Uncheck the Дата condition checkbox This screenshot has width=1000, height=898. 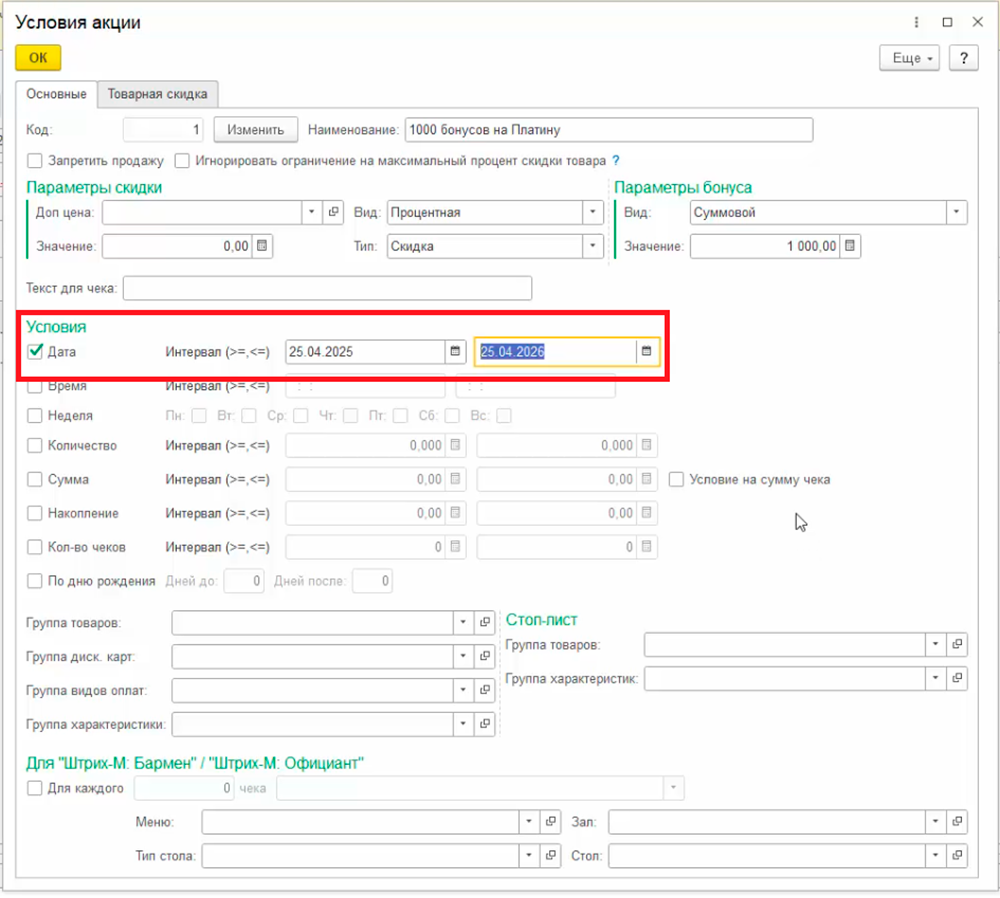point(35,352)
